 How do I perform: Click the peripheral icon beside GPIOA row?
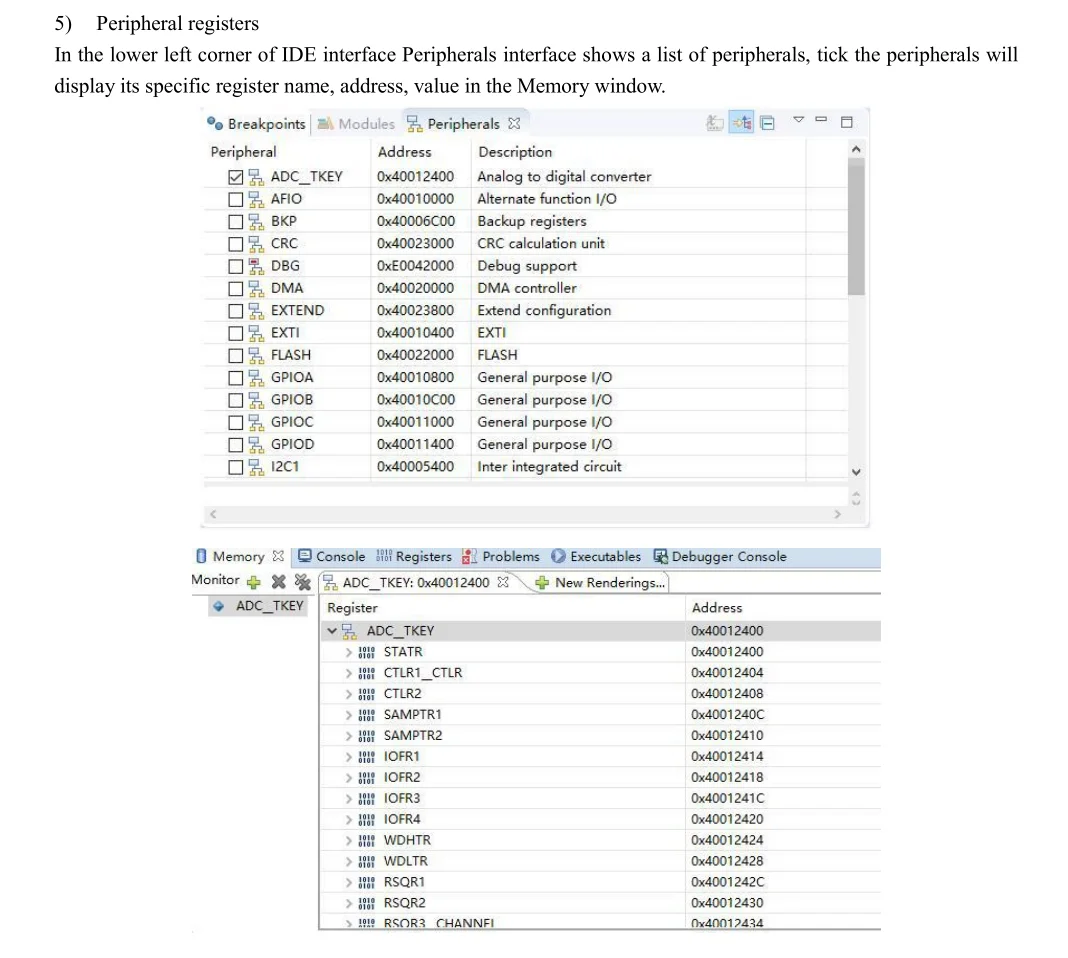click(x=256, y=378)
